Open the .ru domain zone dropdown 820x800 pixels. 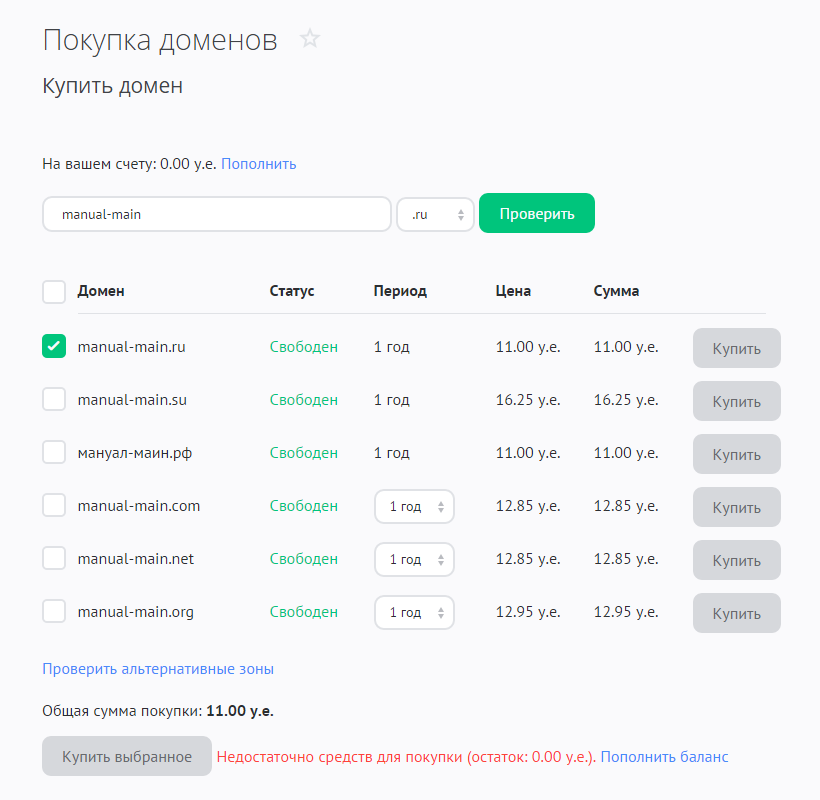pyautogui.click(x=435, y=214)
